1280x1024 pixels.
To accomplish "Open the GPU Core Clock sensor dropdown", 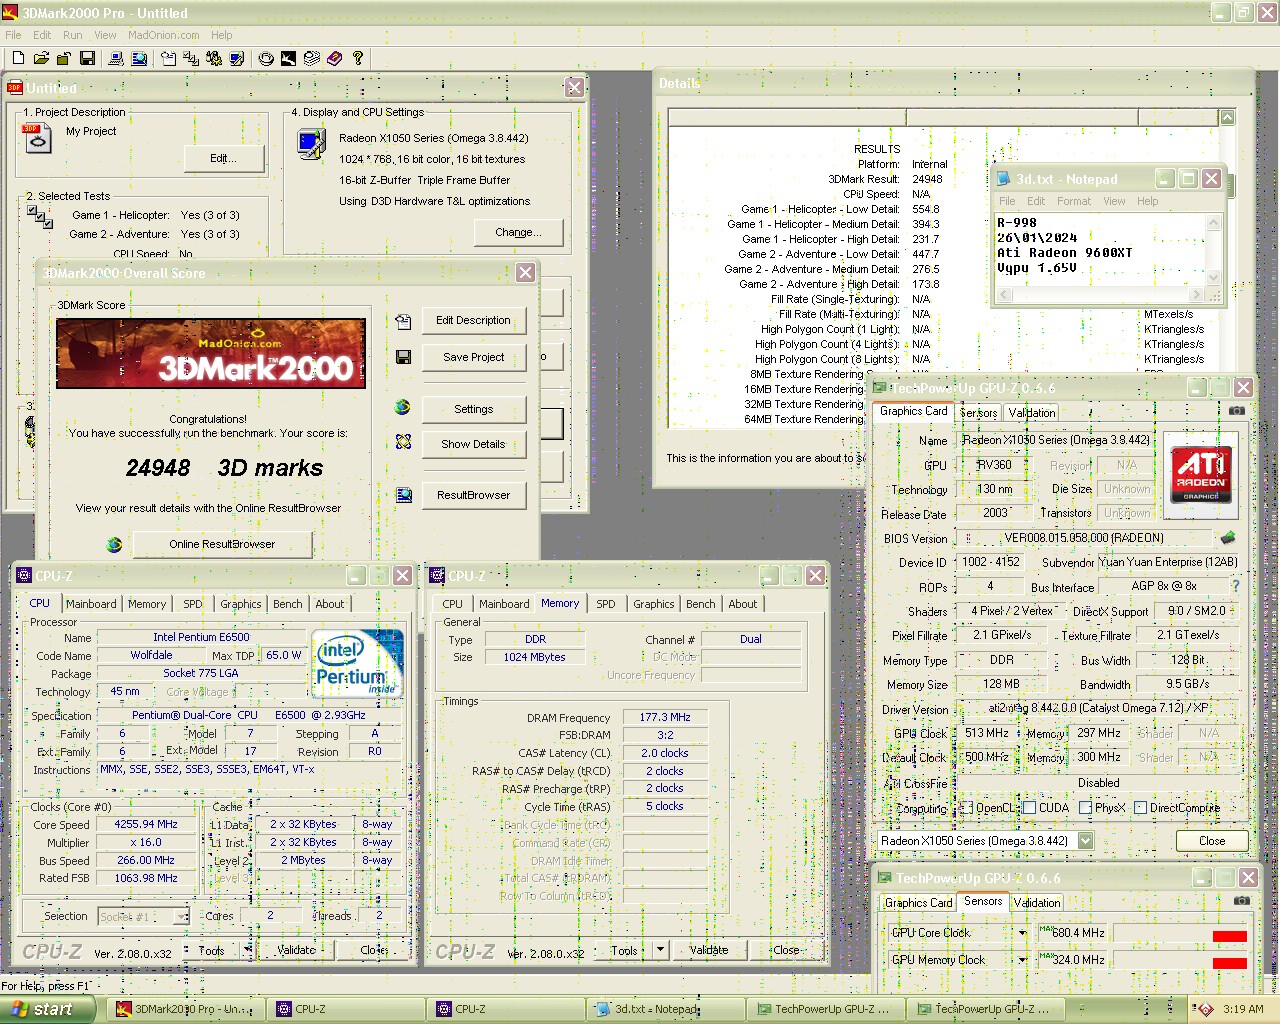I will click(x=1022, y=933).
